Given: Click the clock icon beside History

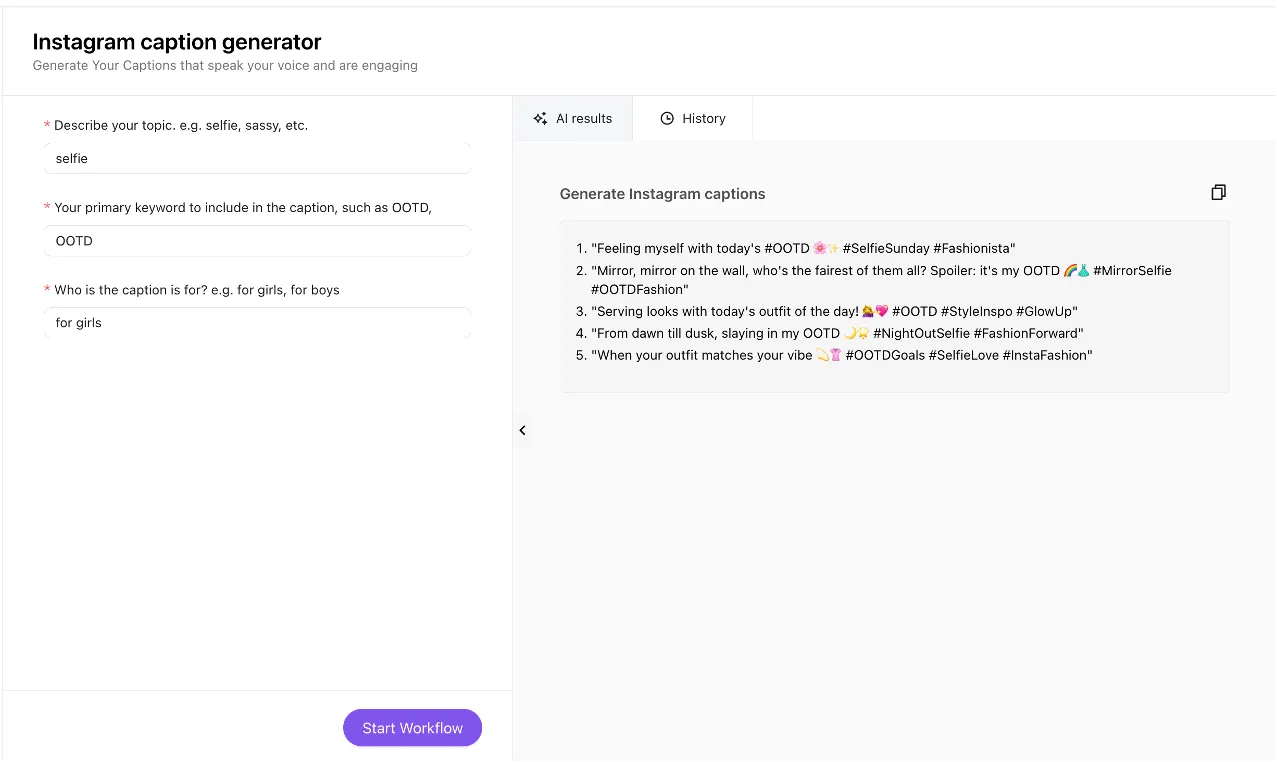Looking at the screenshot, I should [x=667, y=118].
